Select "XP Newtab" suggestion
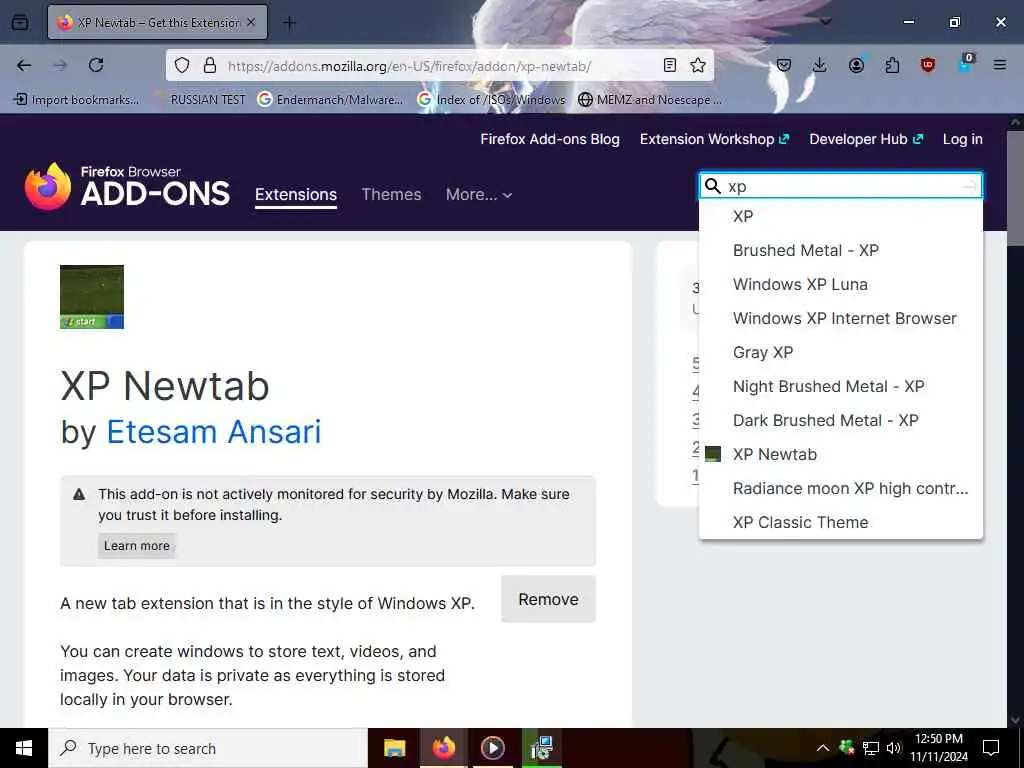Screen dimensions: 1024x768 [x=840, y=454]
